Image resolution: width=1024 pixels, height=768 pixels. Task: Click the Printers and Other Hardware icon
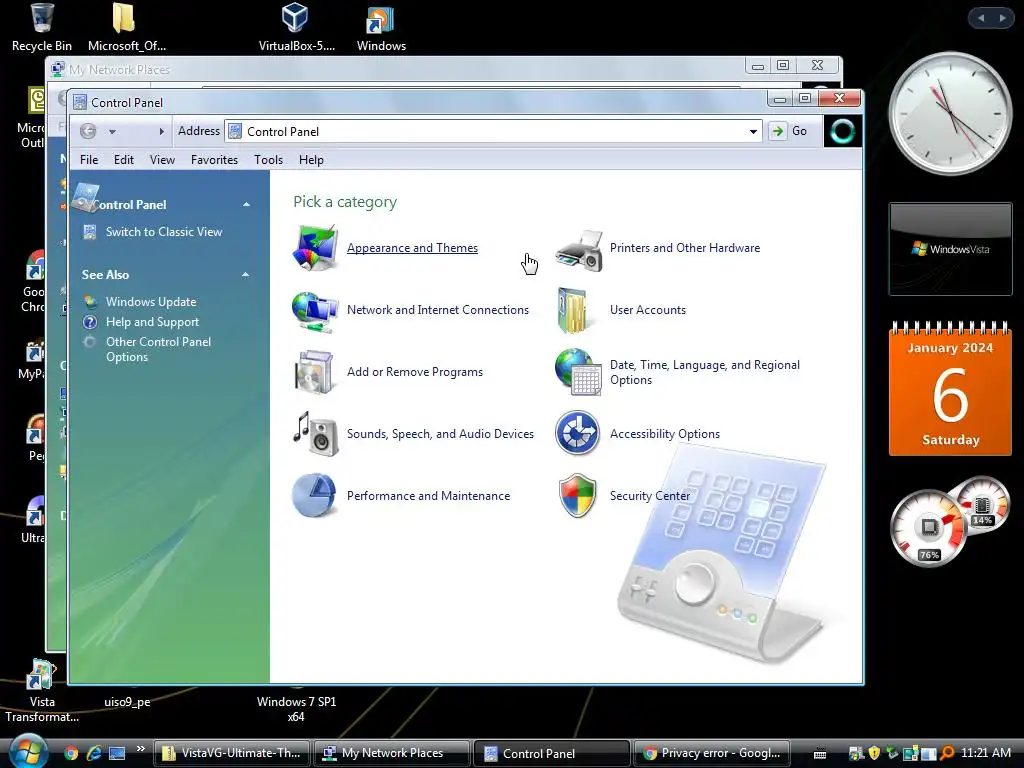[x=579, y=250]
